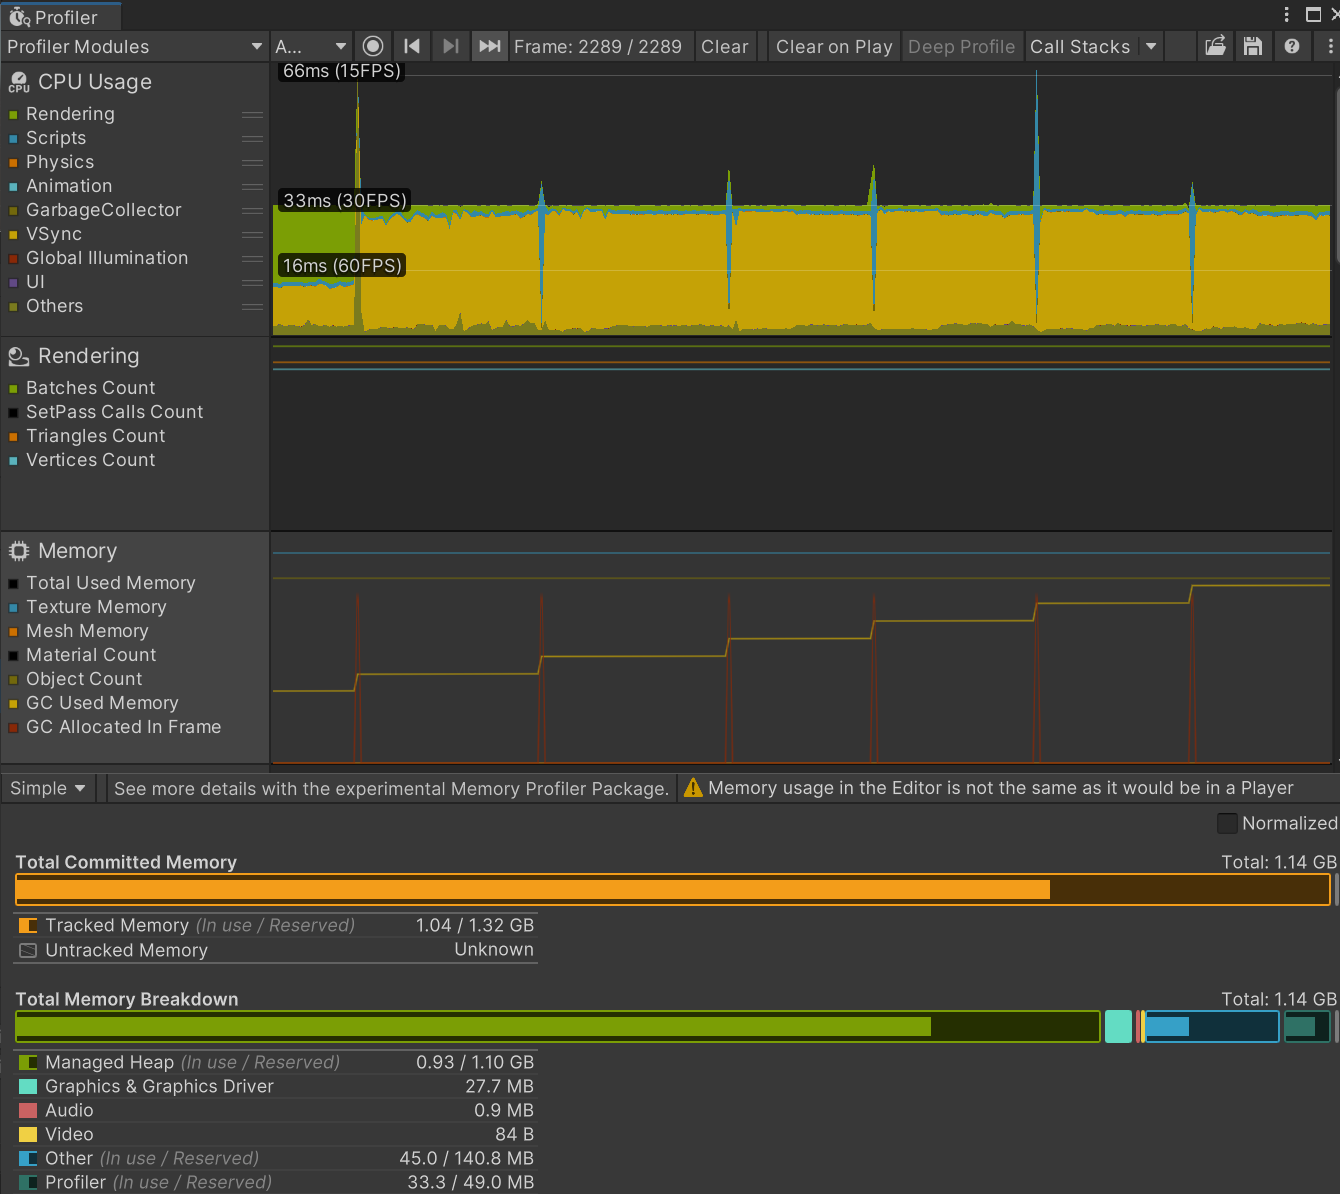Enable the Normalized memory checkbox

point(1227,823)
